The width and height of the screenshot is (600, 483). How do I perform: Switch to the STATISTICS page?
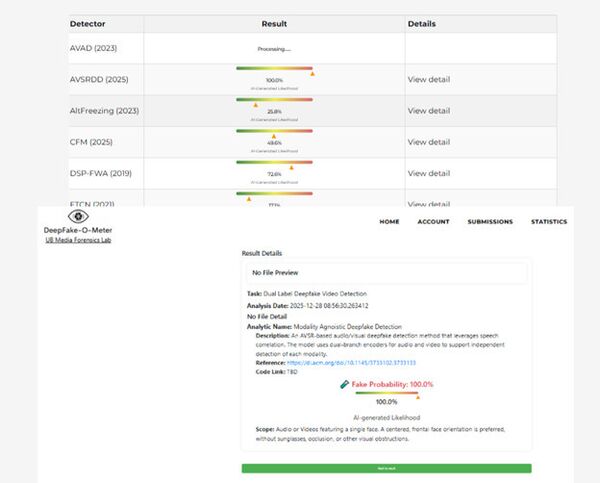pos(549,222)
